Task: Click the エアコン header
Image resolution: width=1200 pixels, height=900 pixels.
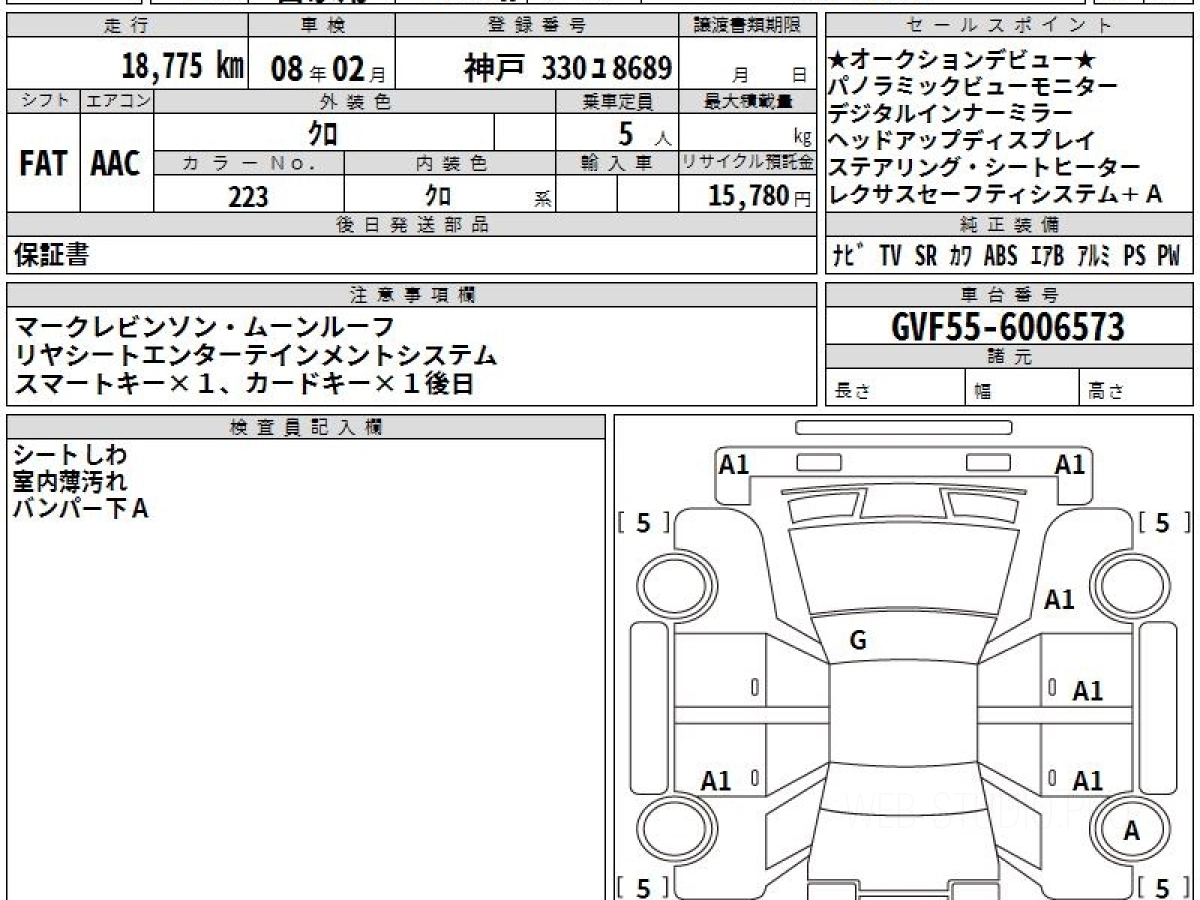Action: (x=117, y=102)
